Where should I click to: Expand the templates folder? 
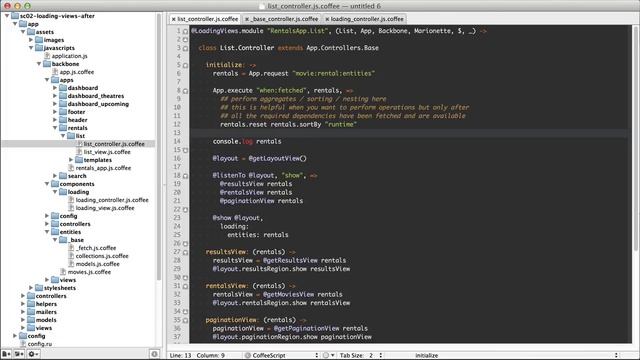(71, 160)
